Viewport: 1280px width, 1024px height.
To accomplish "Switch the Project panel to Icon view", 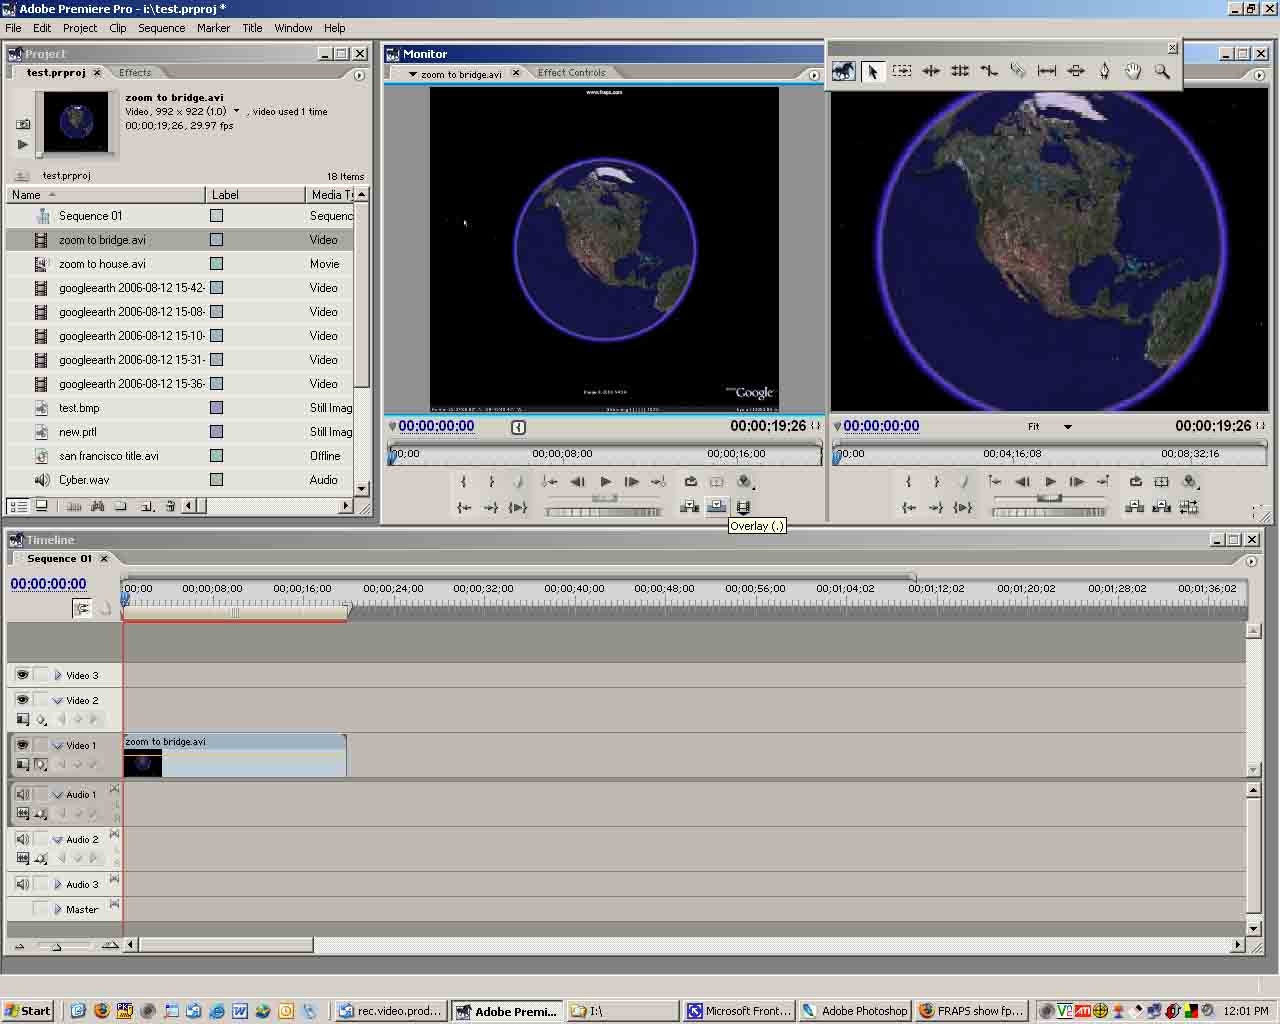I will 41,507.
